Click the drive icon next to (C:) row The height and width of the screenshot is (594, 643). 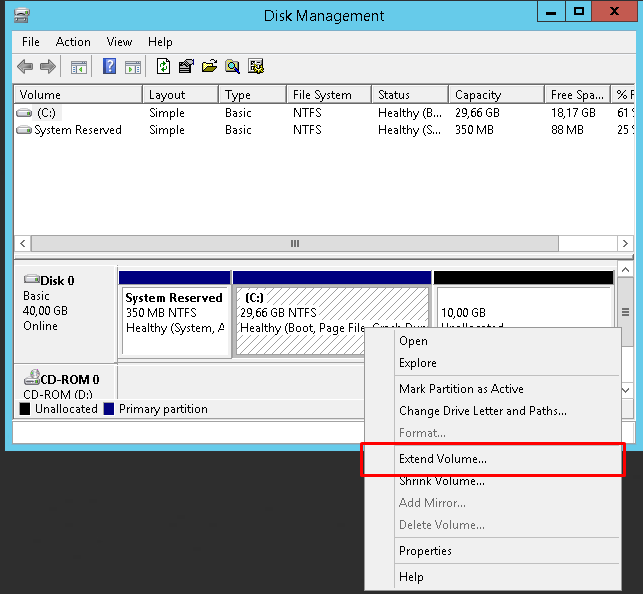tap(24, 113)
